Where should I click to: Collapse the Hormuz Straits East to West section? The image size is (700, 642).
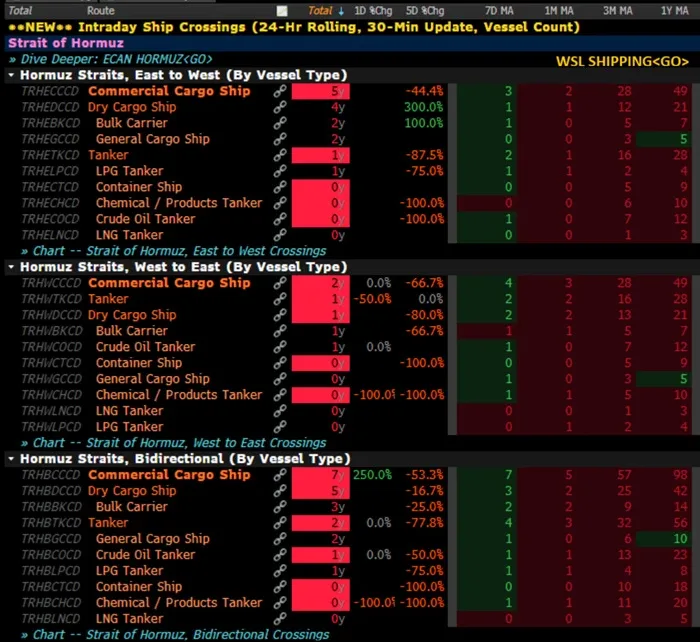tap(11, 75)
